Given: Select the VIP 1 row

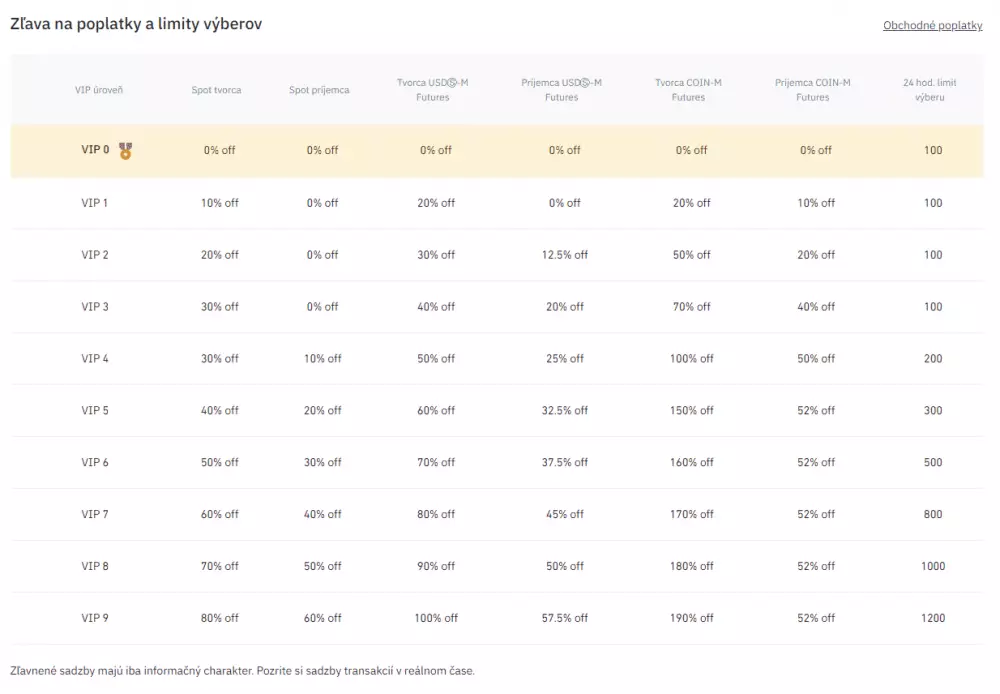Looking at the screenshot, I should 500,202.
